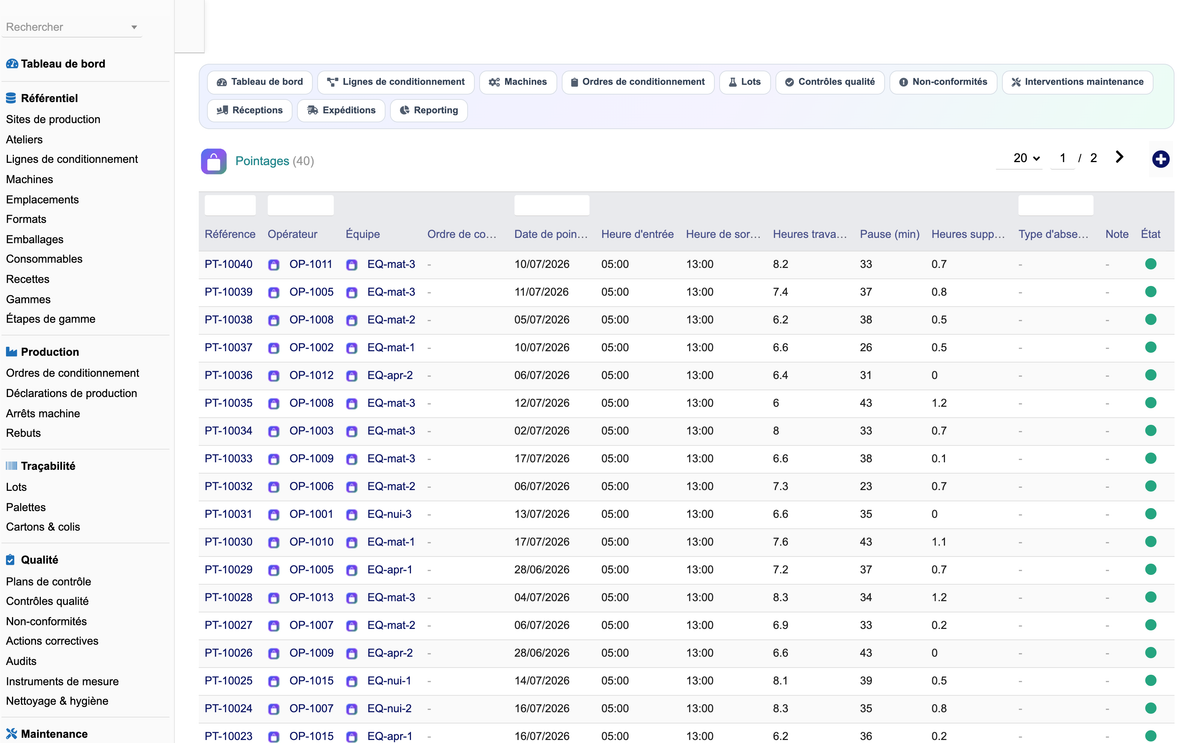Open Étapes de gamme in sidebar

[x=51, y=319]
